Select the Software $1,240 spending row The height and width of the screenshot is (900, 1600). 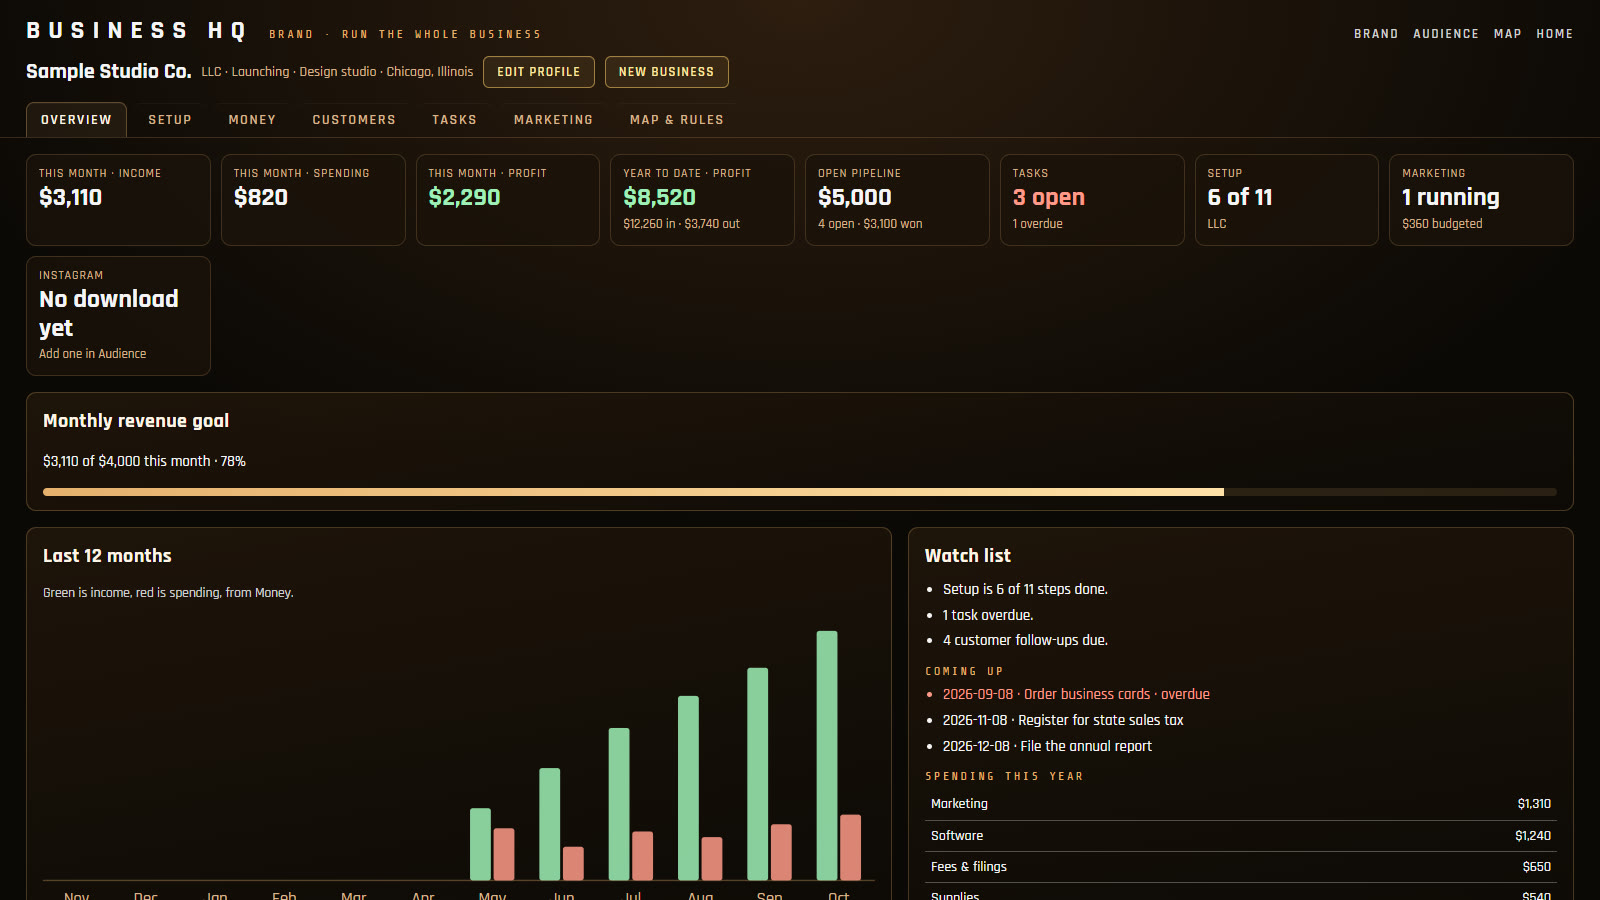[1241, 836]
